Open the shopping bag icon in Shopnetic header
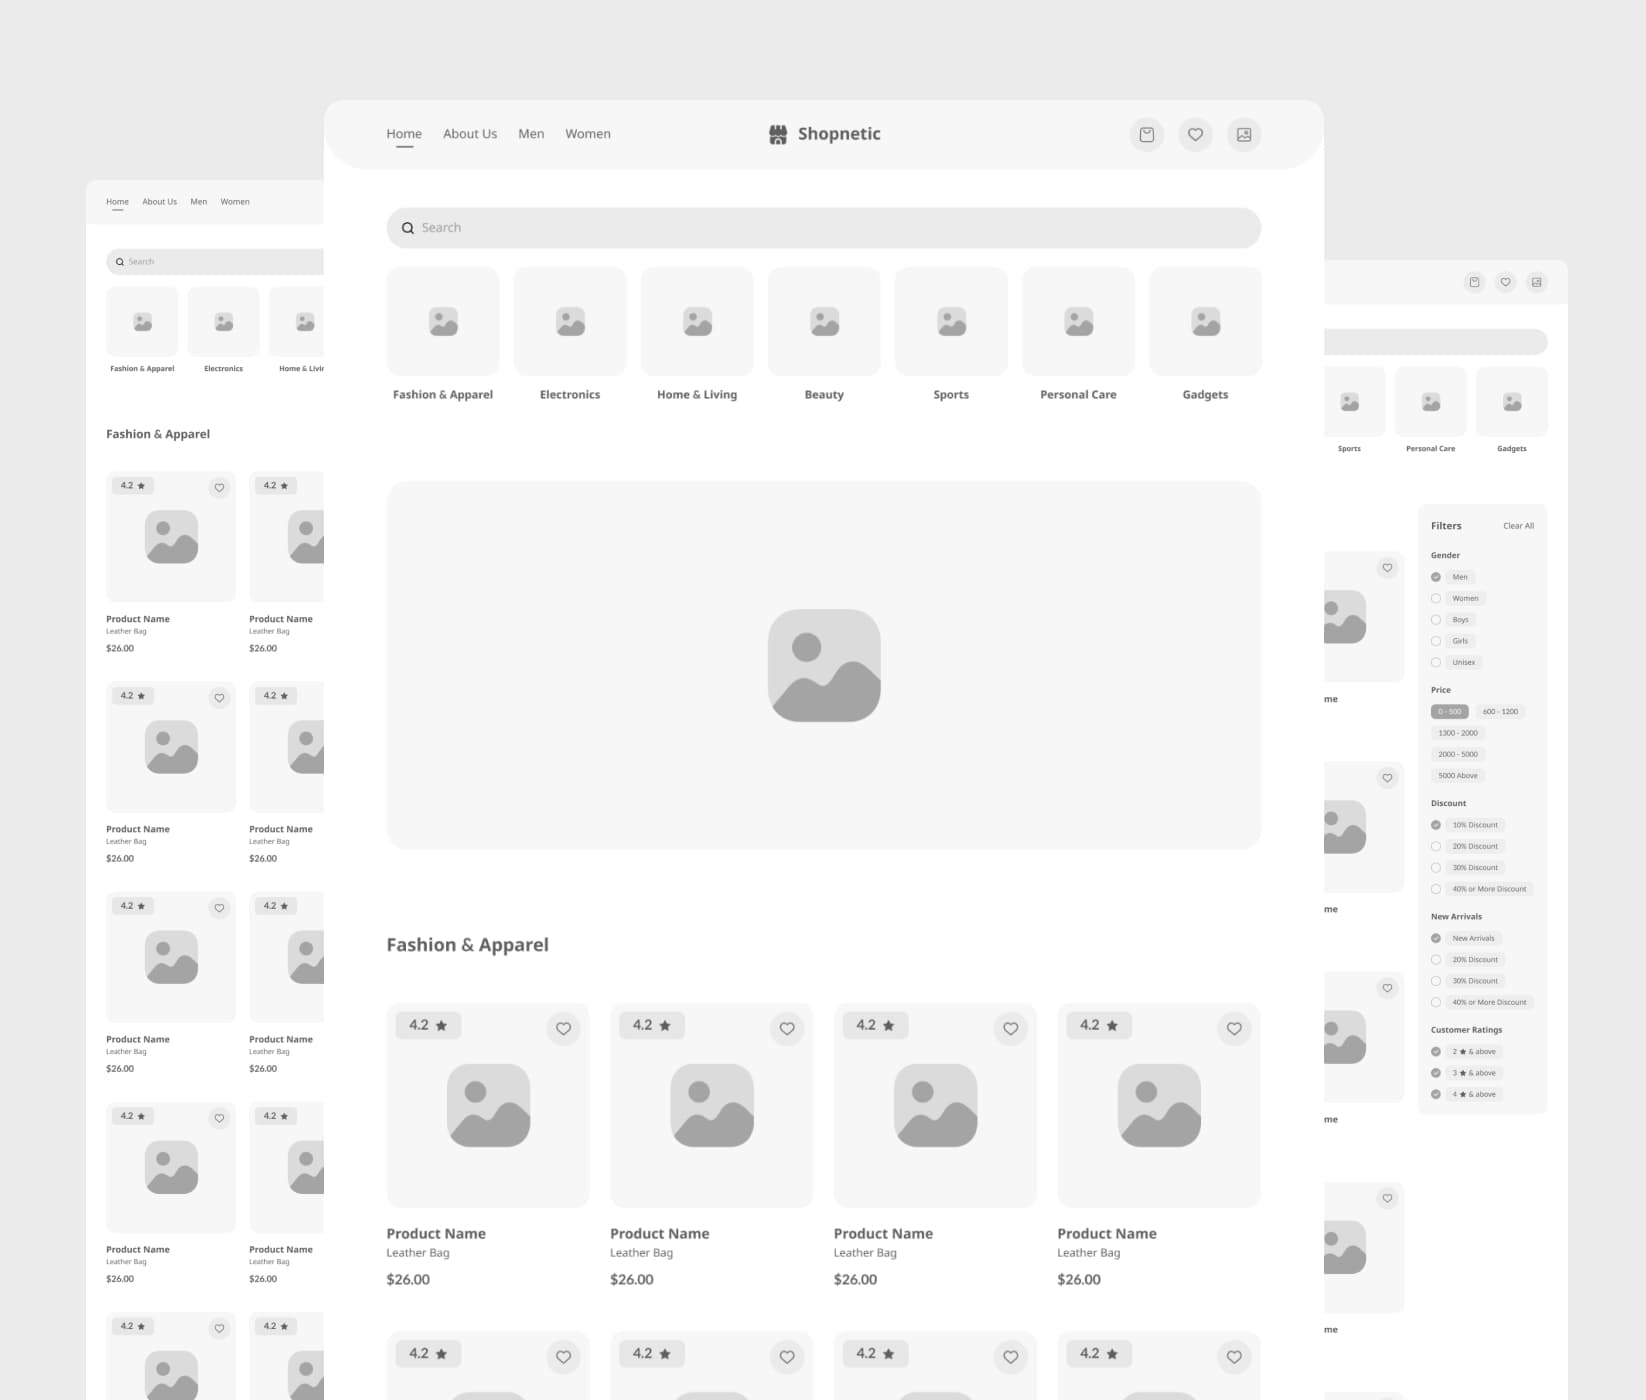The width and height of the screenshot is (1646, 1400). (x=1147, y=135)
